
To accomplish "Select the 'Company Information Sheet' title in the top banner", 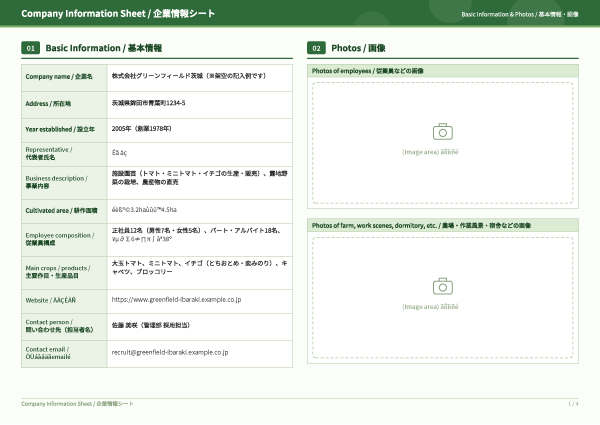I will pos(118,14).
